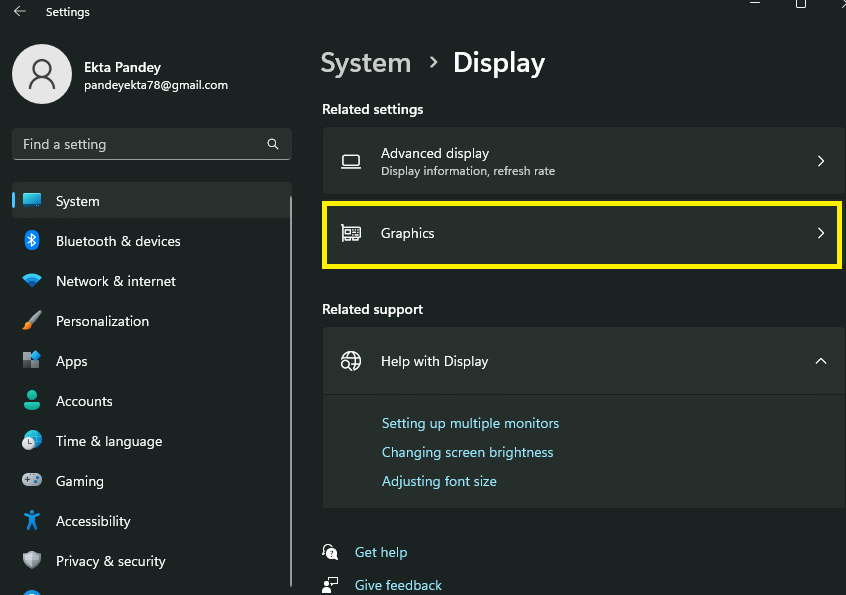Open Advanced display via its chevron
This screenshot has width=846, height=595.
(820, 161)
